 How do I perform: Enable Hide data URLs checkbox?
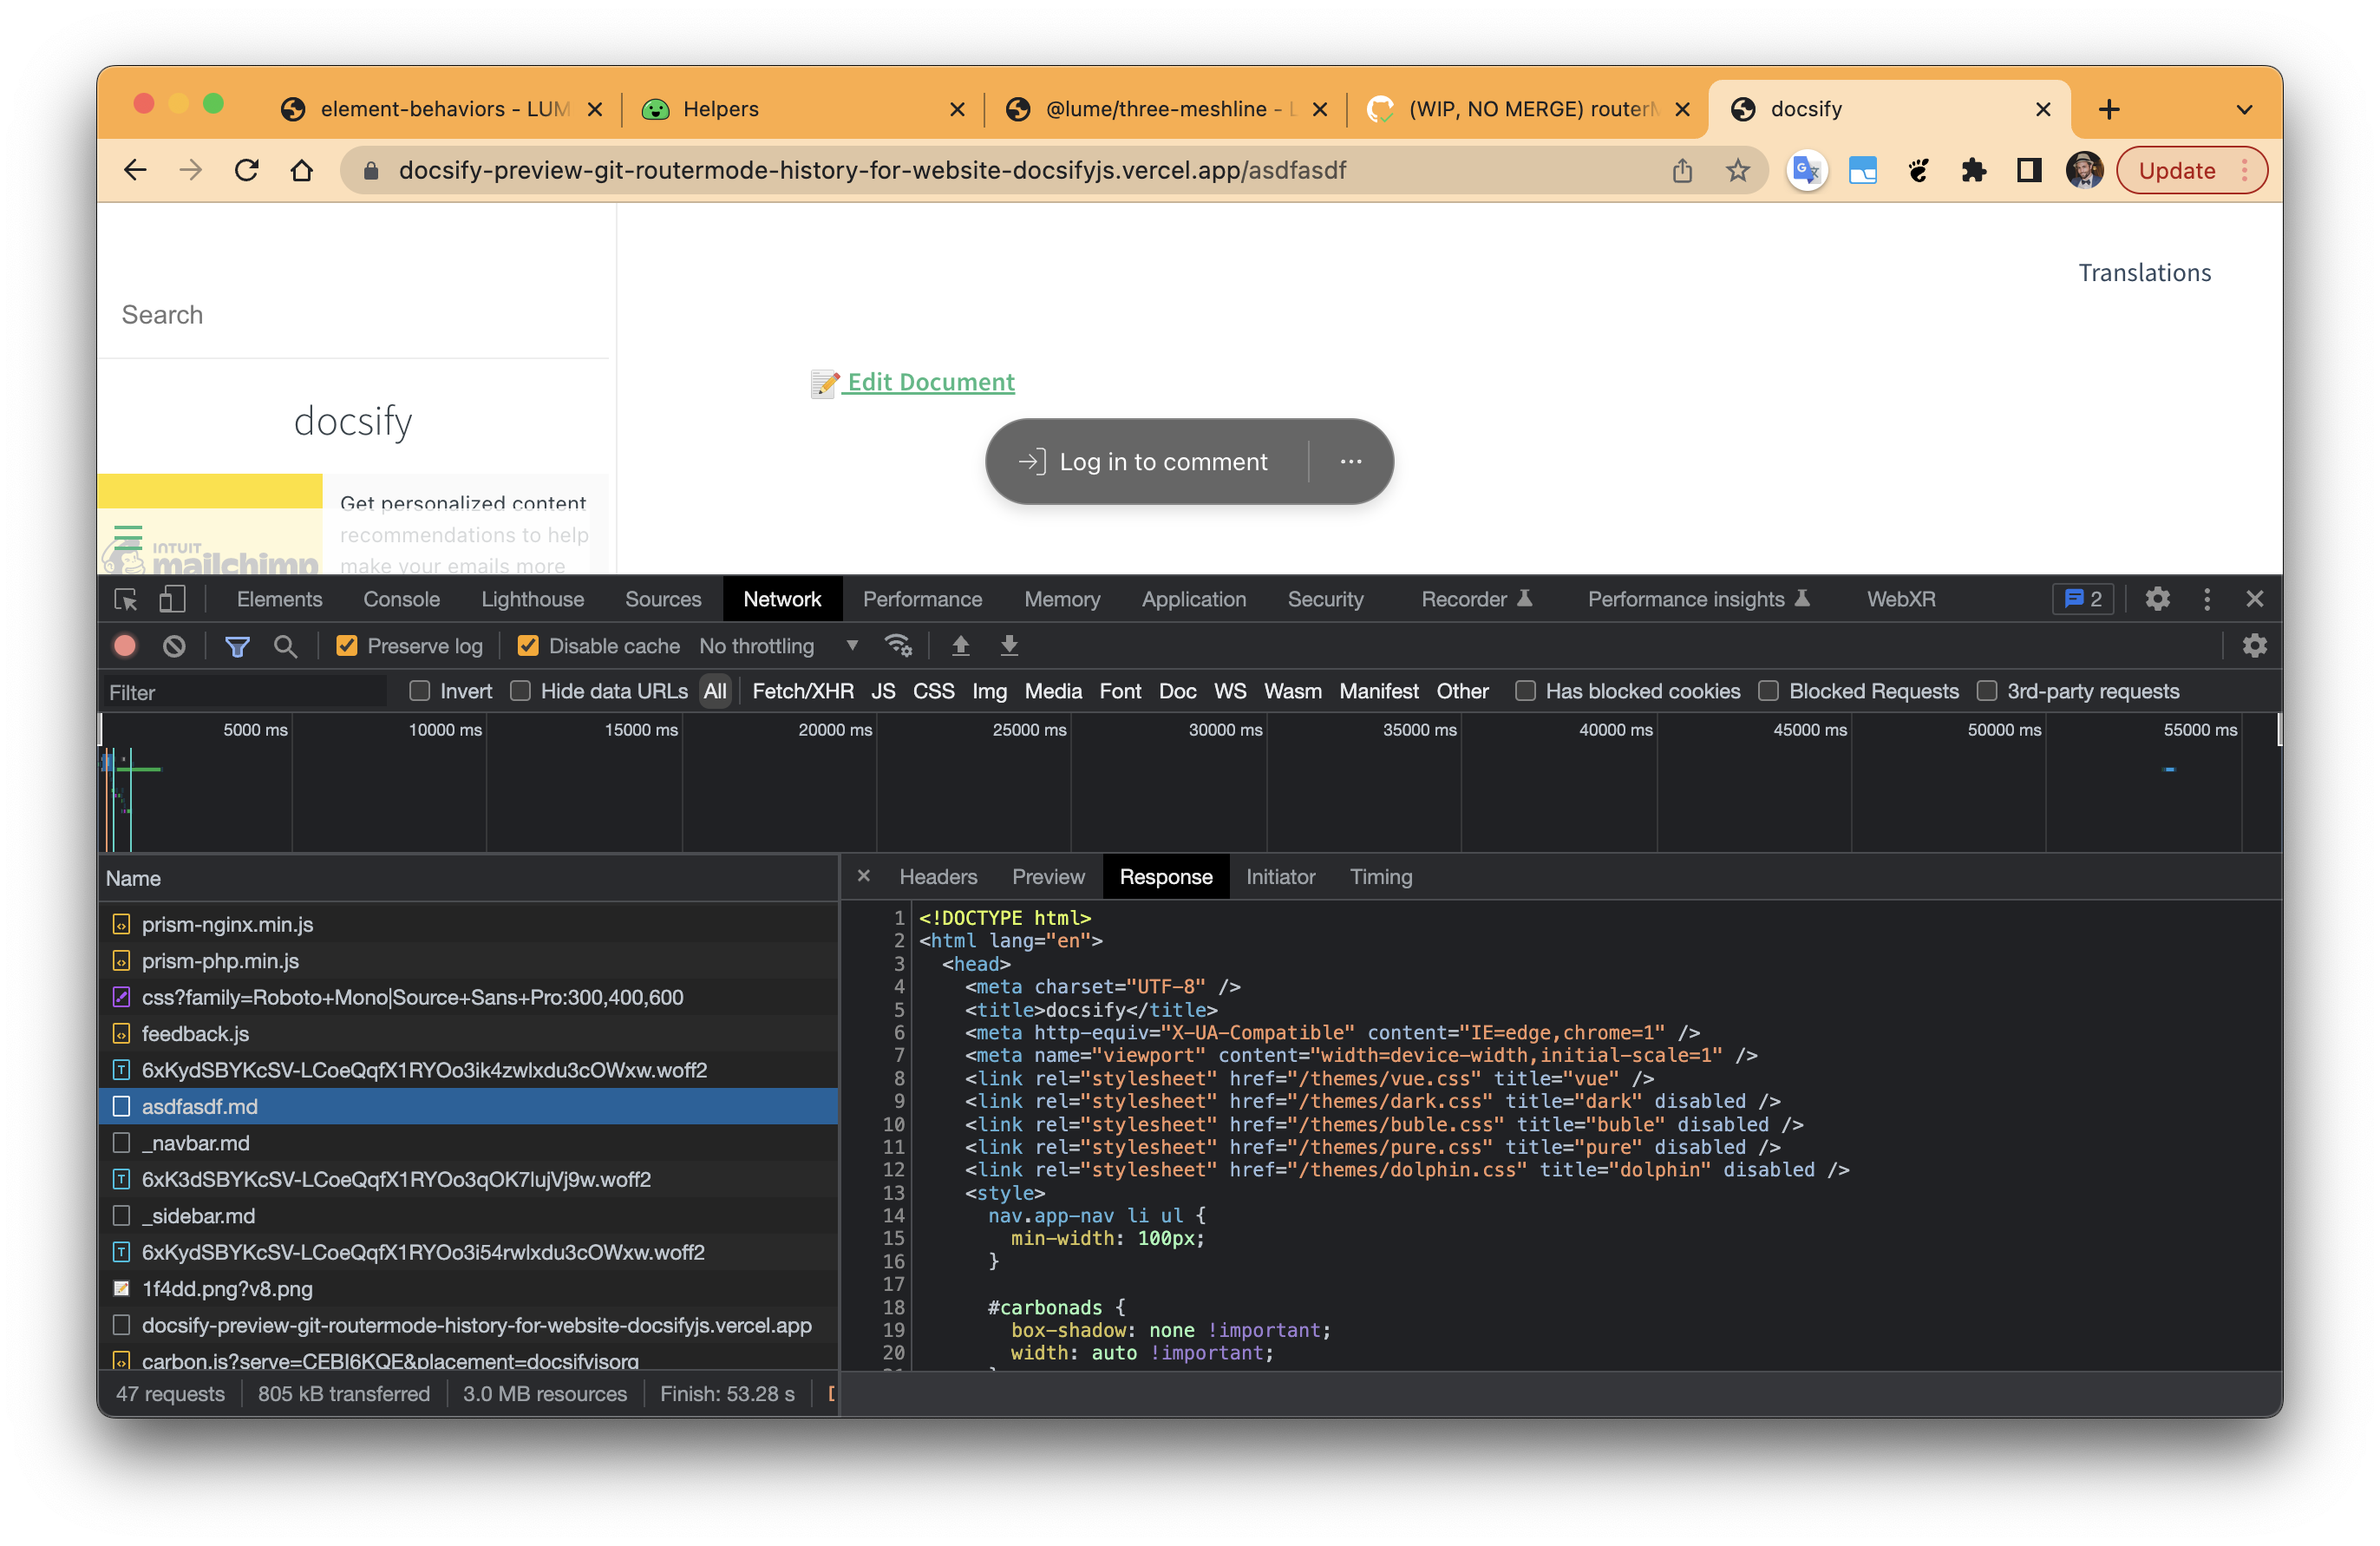[x=520, y=691]
